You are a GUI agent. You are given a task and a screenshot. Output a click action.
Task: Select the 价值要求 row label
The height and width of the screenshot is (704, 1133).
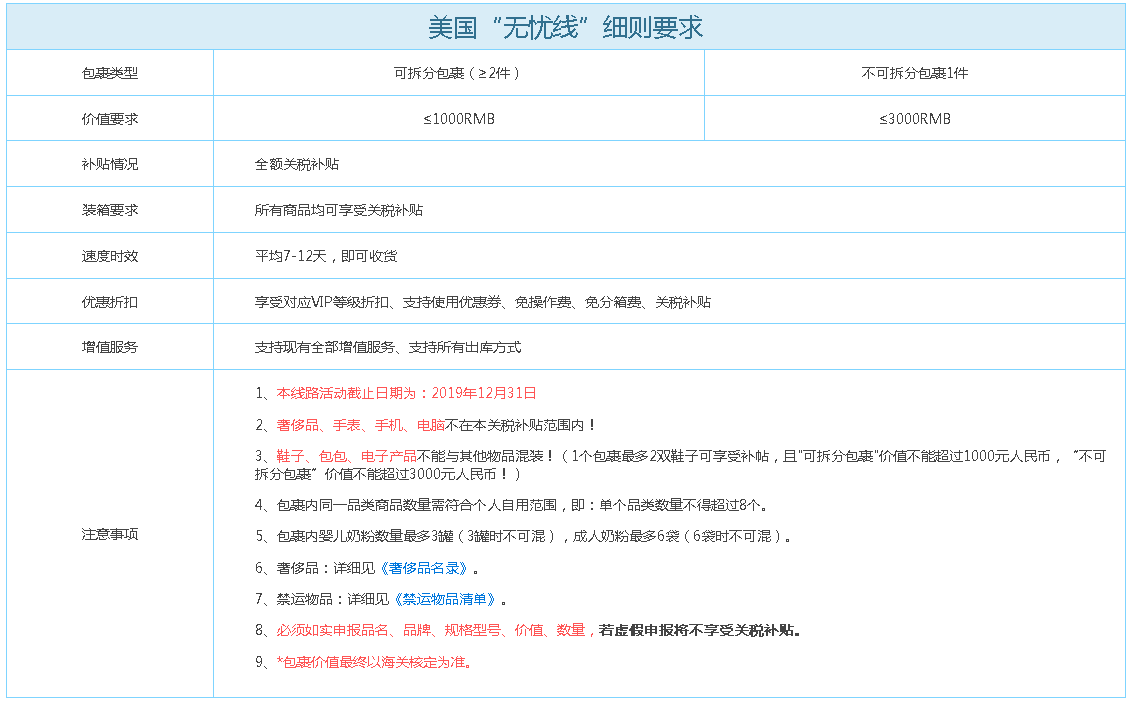pyautogui.click(x=110, y=119)
